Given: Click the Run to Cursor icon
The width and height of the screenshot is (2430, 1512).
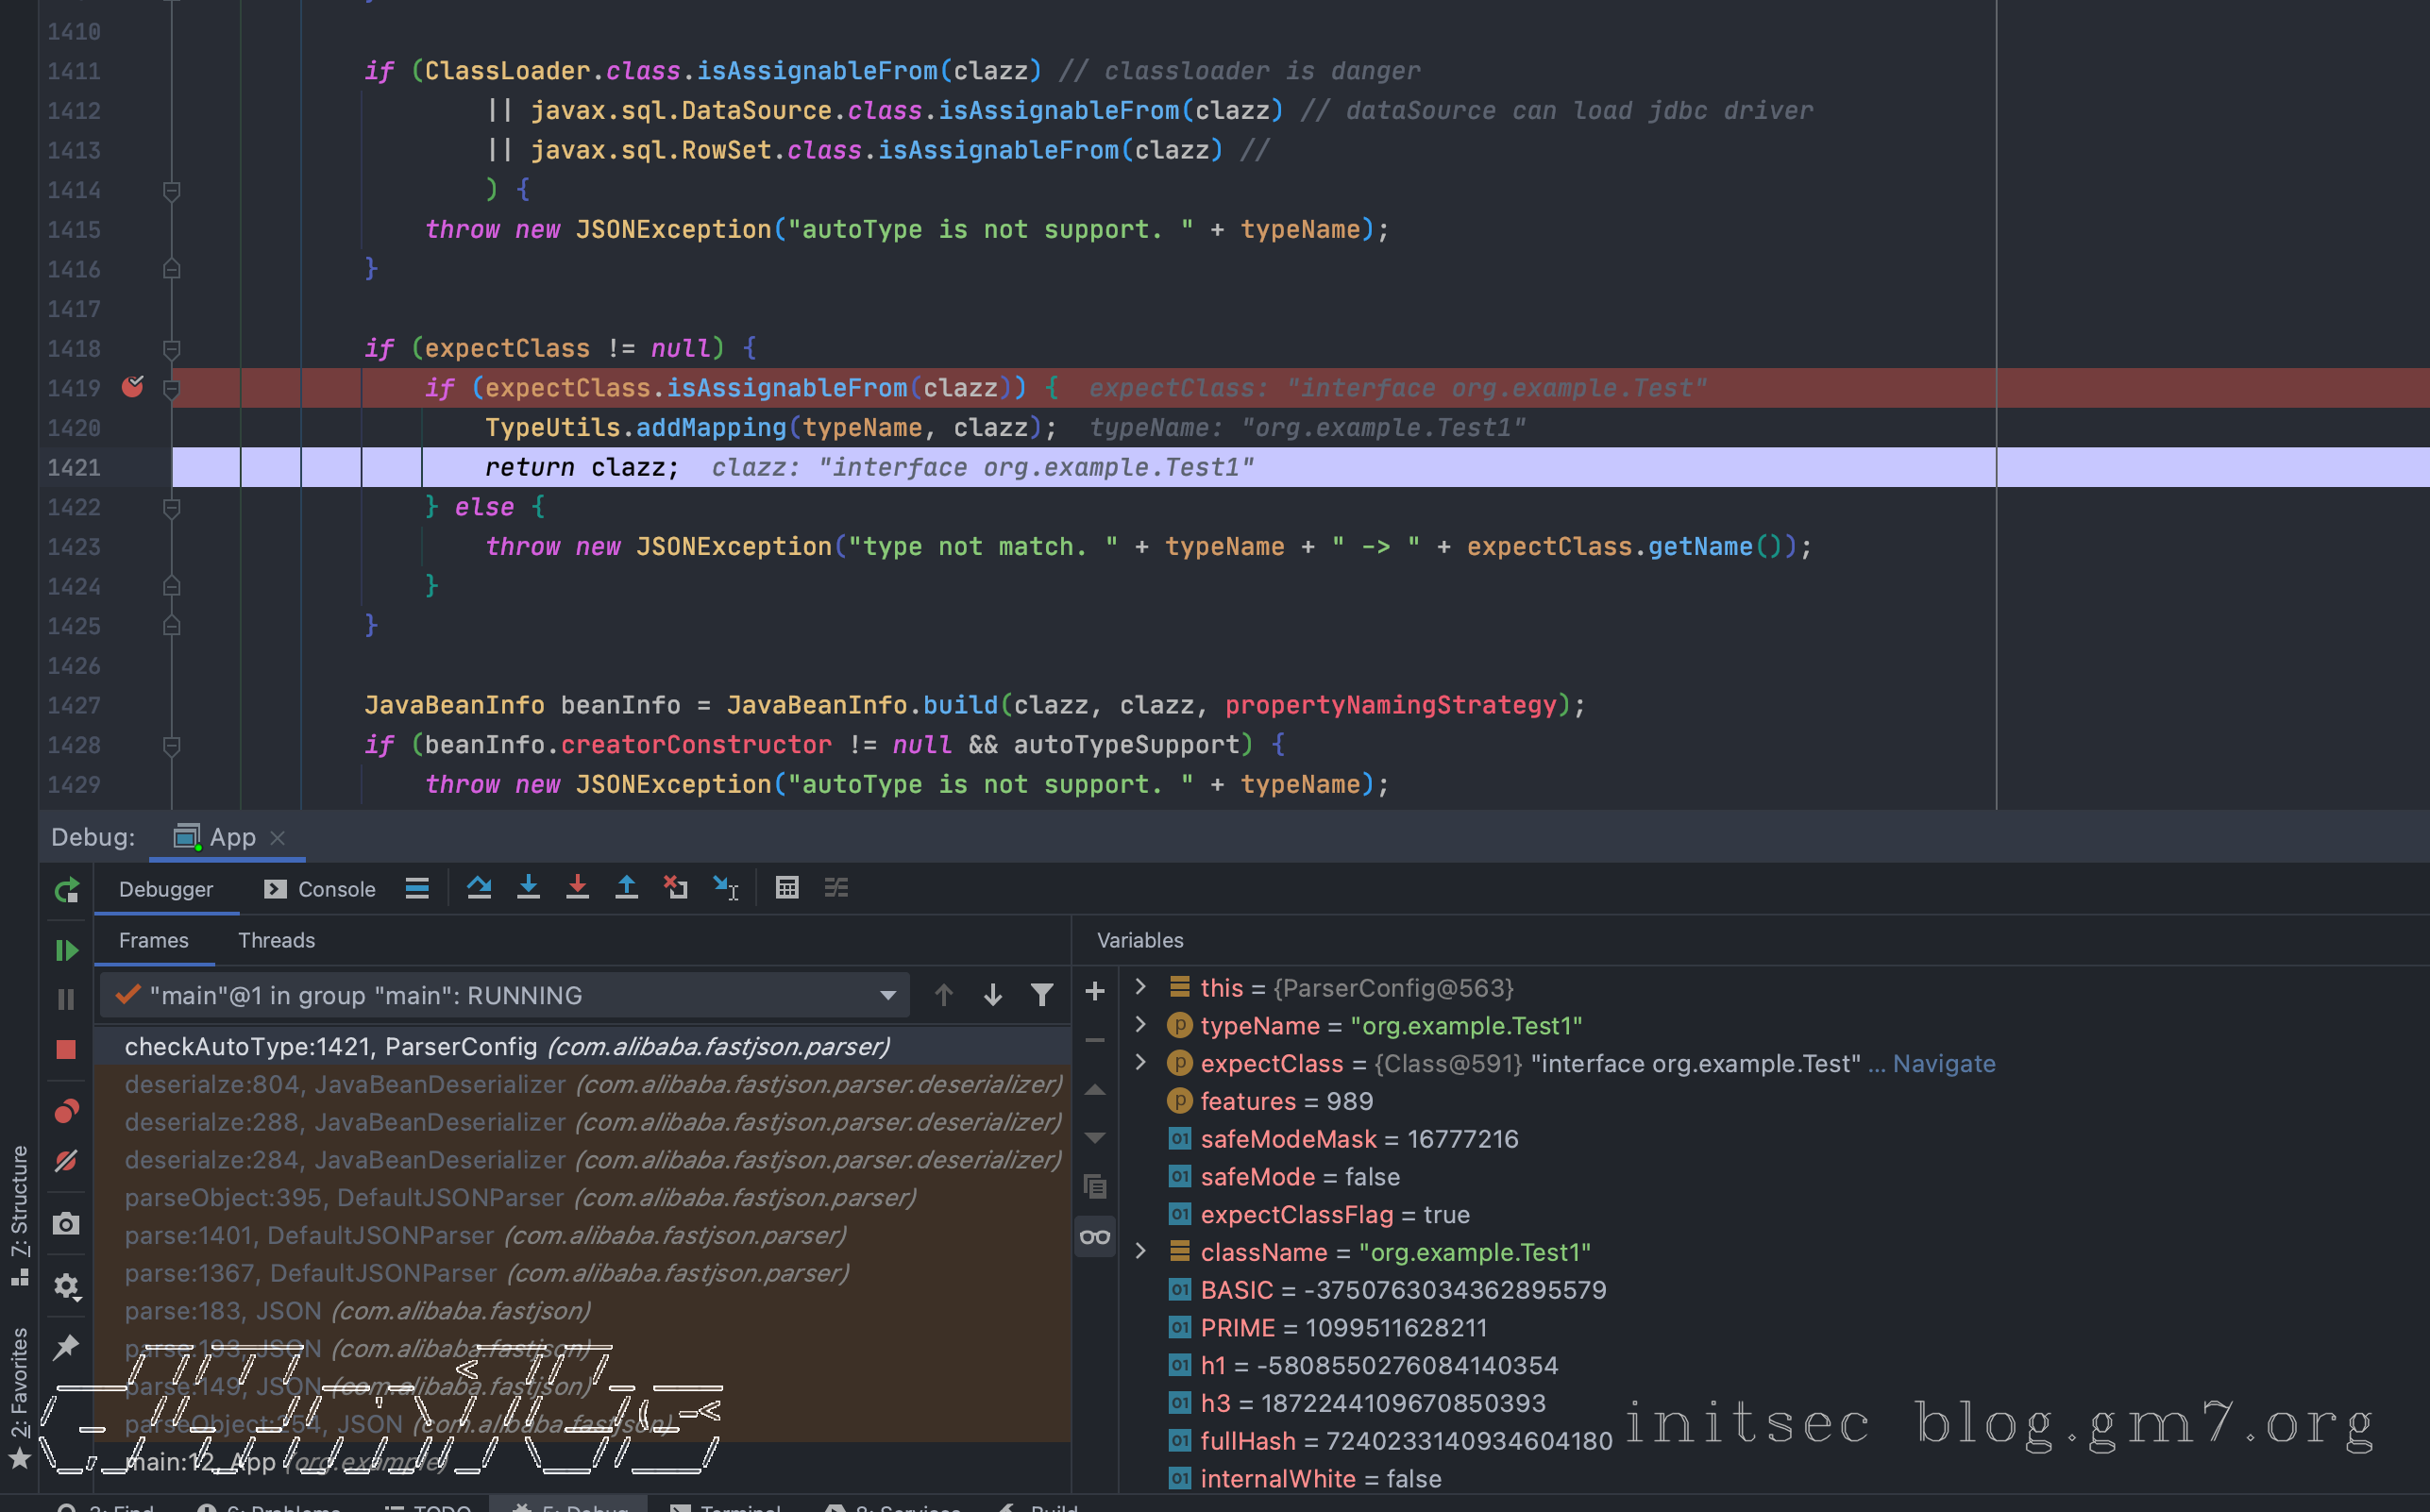Looking at the screenshot, I should [726, 888].
